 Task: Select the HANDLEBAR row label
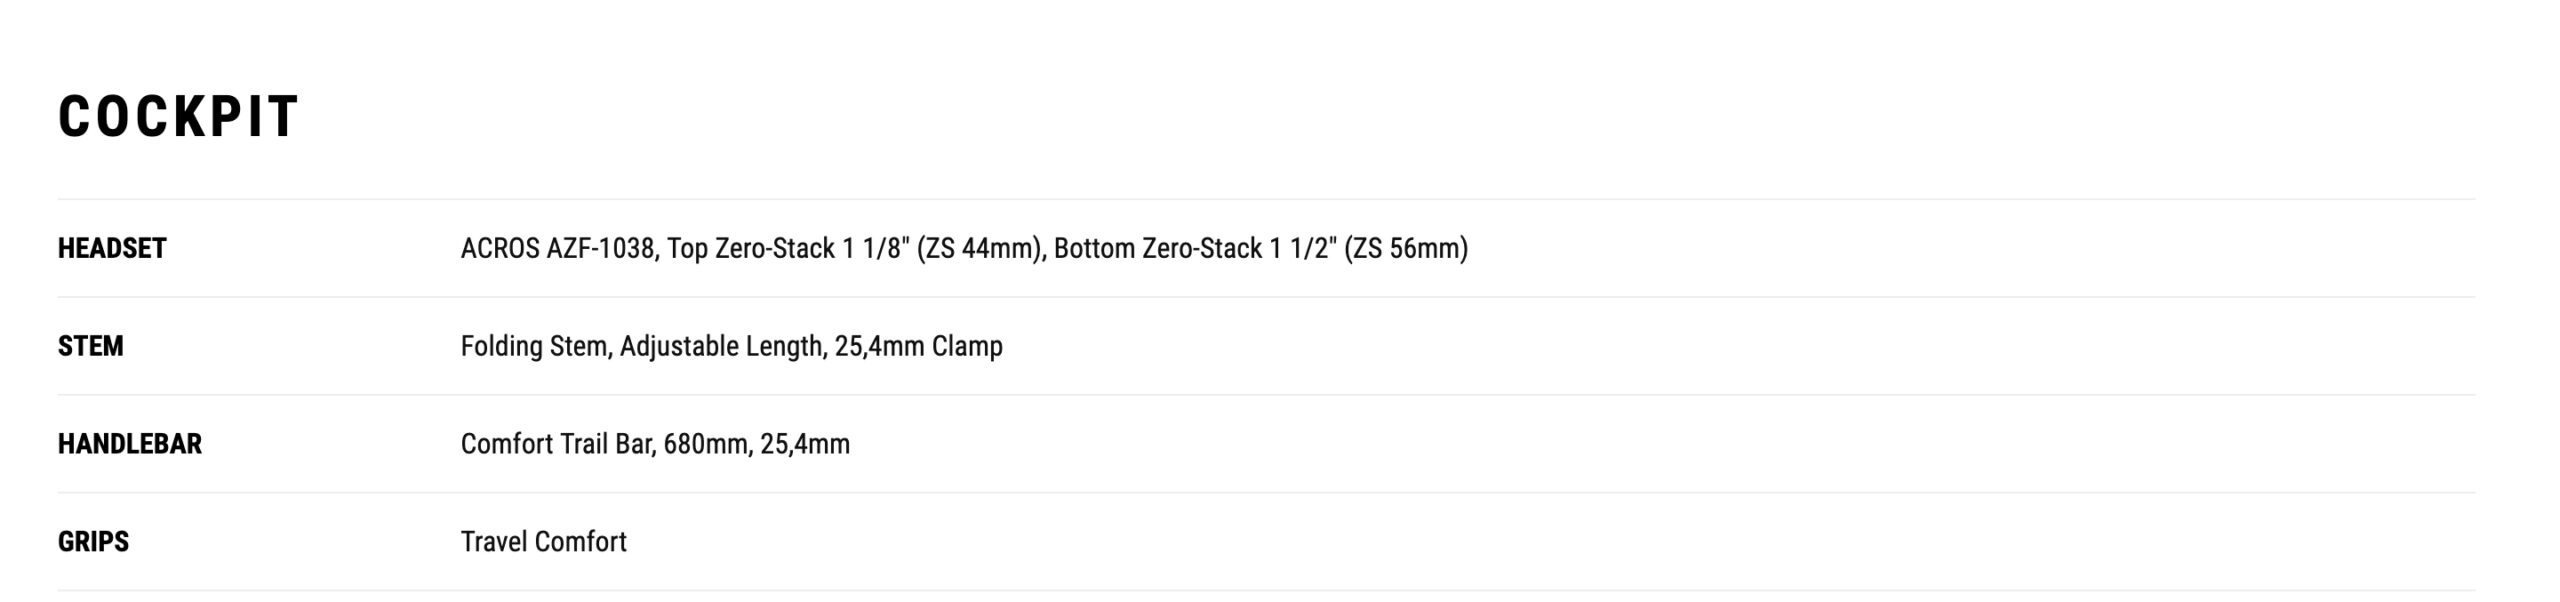[x=129, y=444]
